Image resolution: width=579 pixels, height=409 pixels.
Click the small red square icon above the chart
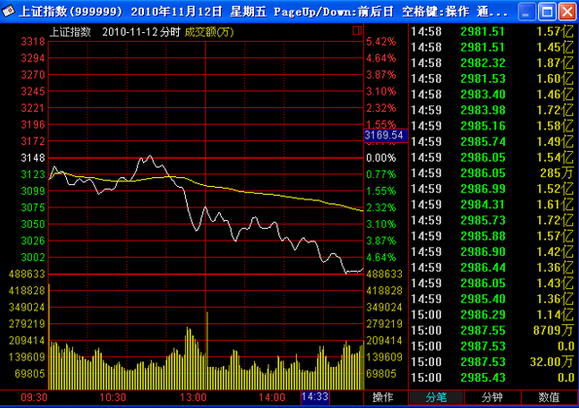coord(357,30)
